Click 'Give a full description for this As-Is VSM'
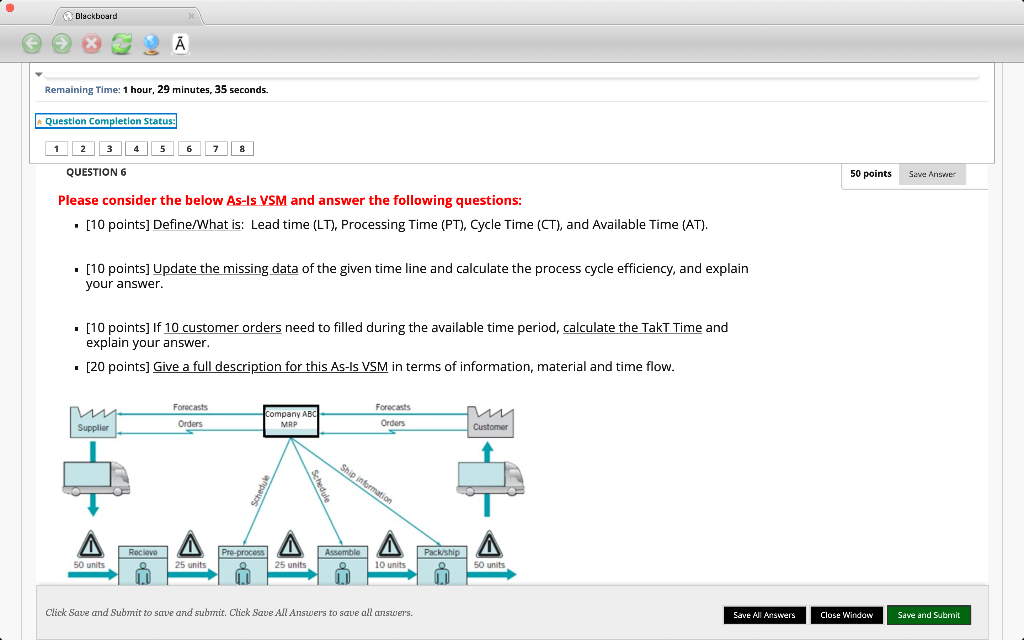 [270, 366]
